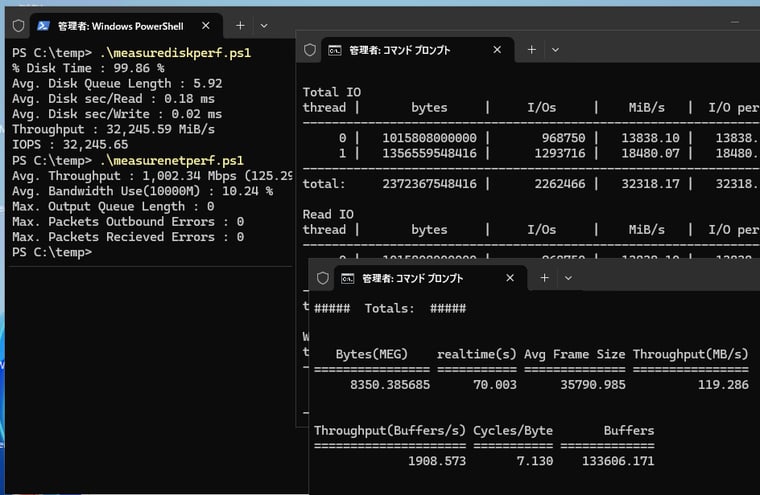
Task: Click the '% Disk Time : 99.86 %' line
Action: tap(88, 68)
